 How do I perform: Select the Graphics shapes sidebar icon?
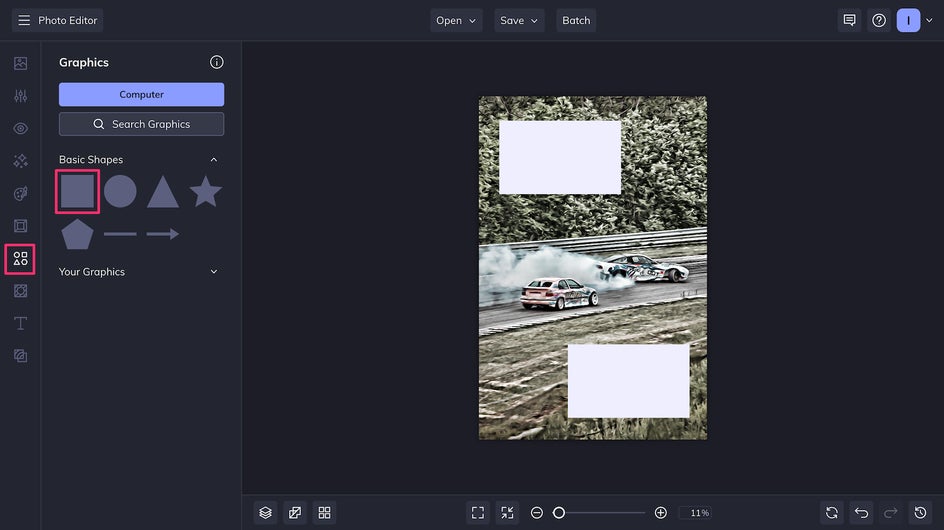click(20, 259)
